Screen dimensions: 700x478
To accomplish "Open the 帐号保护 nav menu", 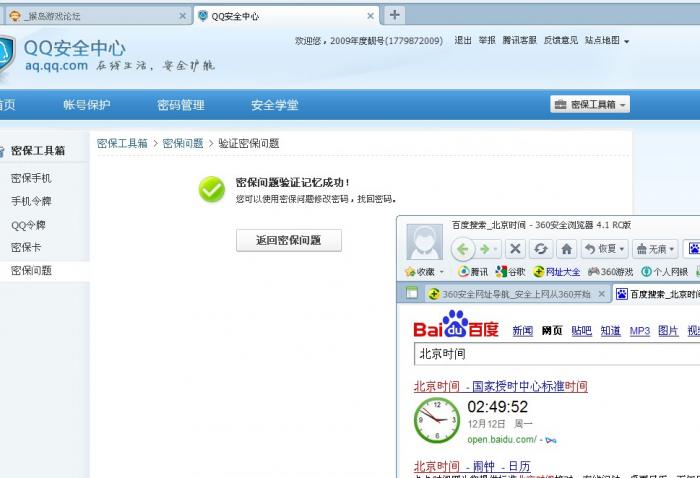I will pos(87,104).
